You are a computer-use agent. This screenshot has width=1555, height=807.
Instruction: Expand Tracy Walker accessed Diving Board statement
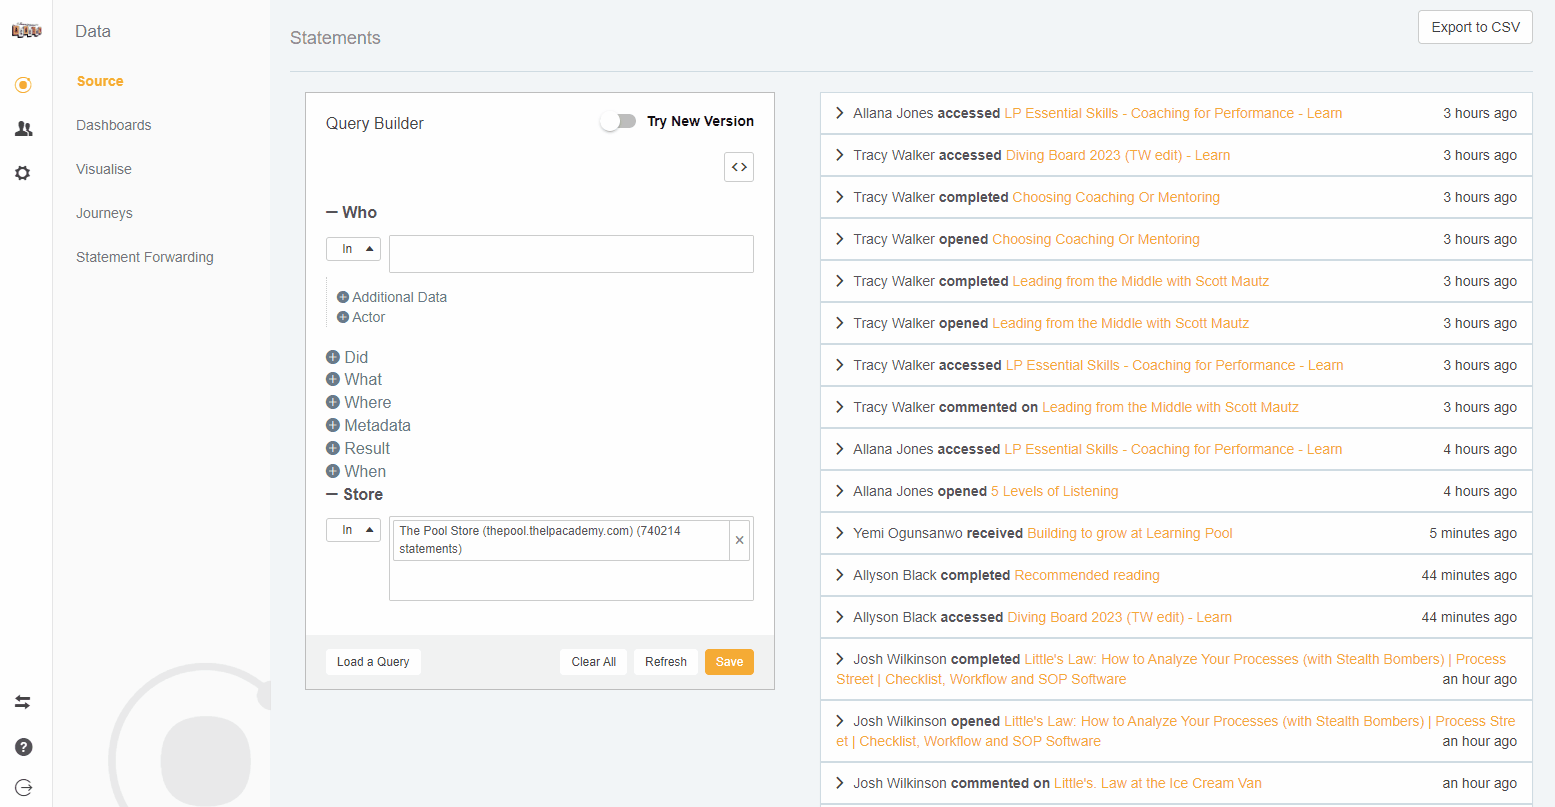tap(840, 155)
